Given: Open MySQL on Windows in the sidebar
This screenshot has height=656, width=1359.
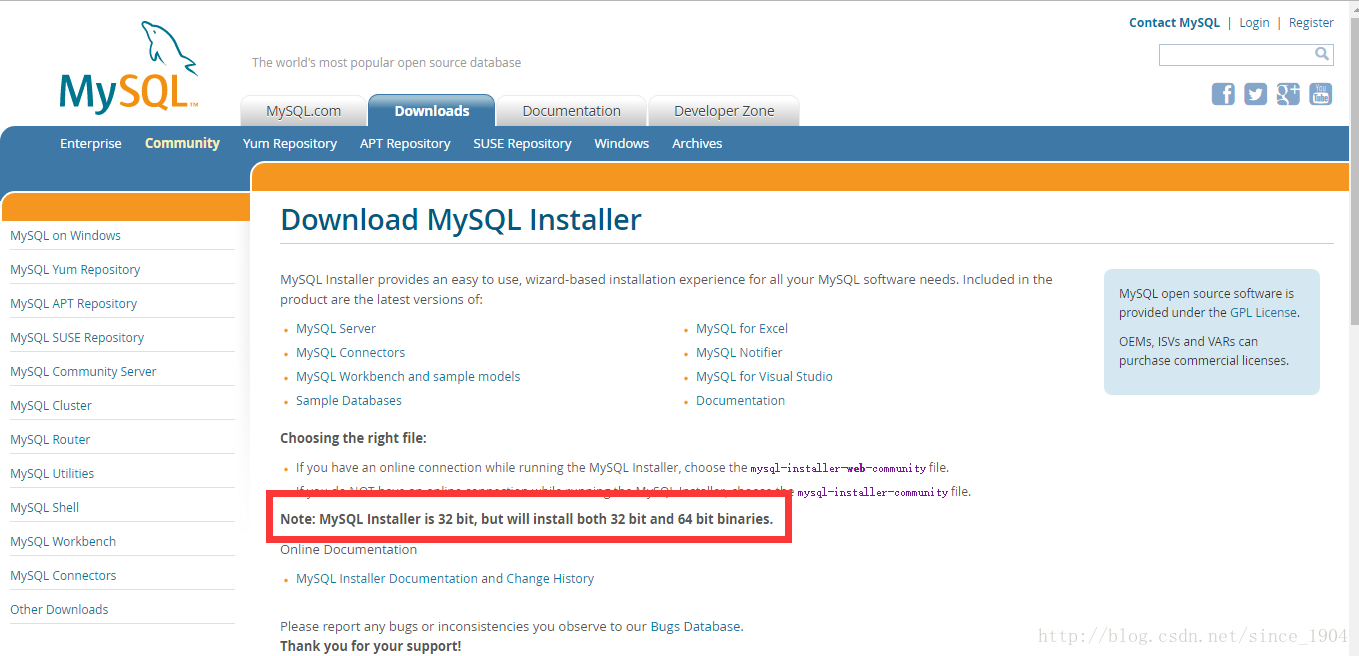Looking at the screenshot, I should 65,236.
